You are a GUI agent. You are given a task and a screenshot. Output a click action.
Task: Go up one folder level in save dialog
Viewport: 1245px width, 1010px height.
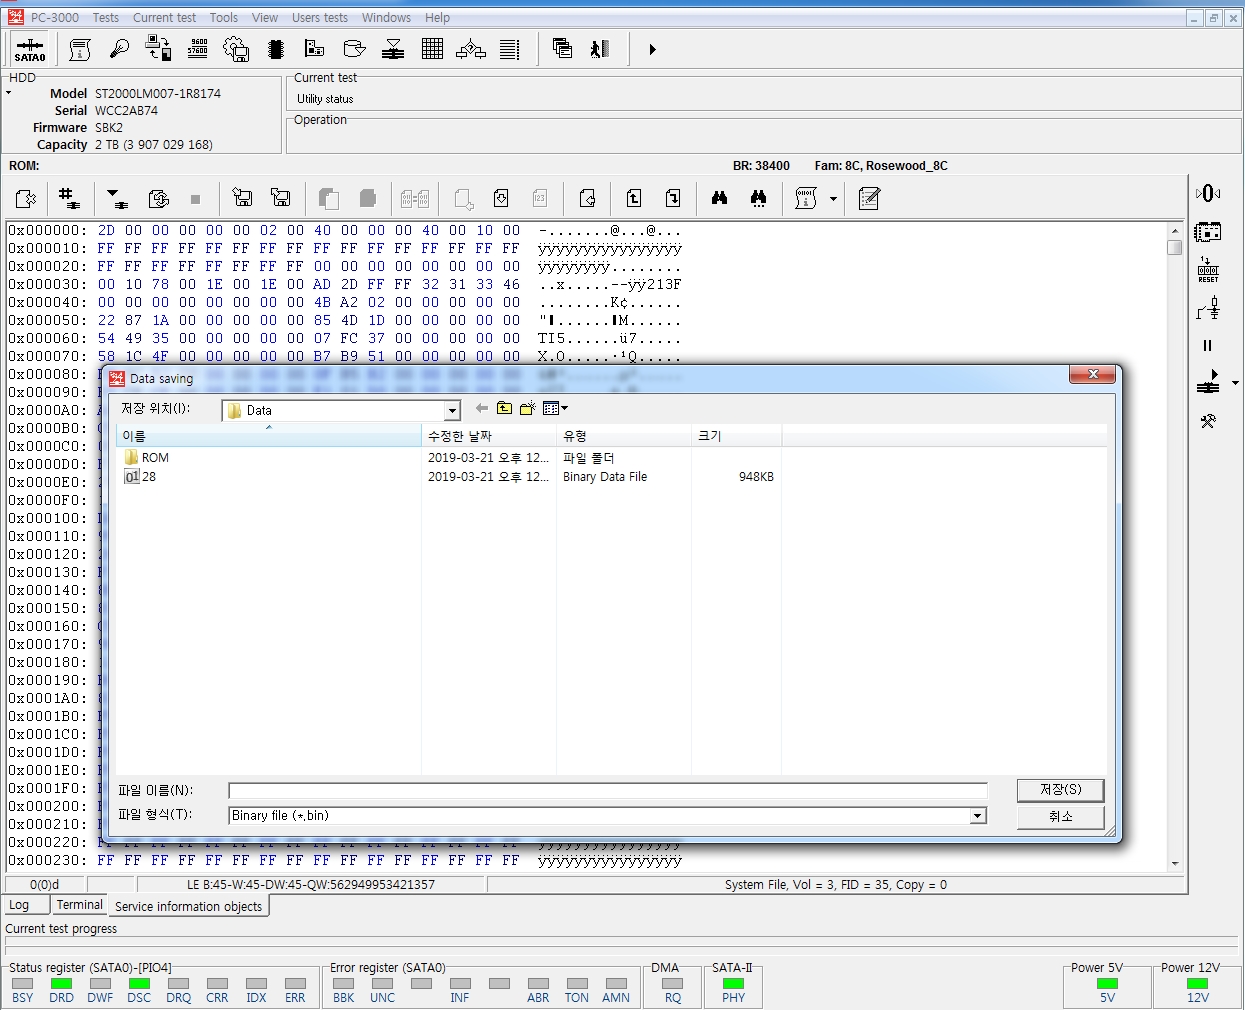tap(504, 409)
